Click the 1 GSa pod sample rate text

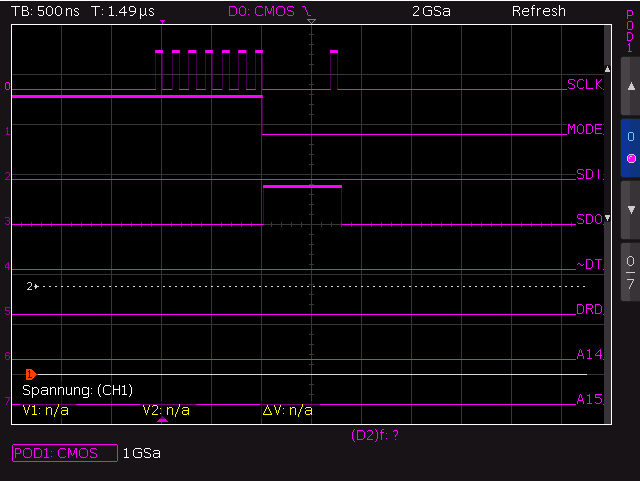[x=142, y=453]
